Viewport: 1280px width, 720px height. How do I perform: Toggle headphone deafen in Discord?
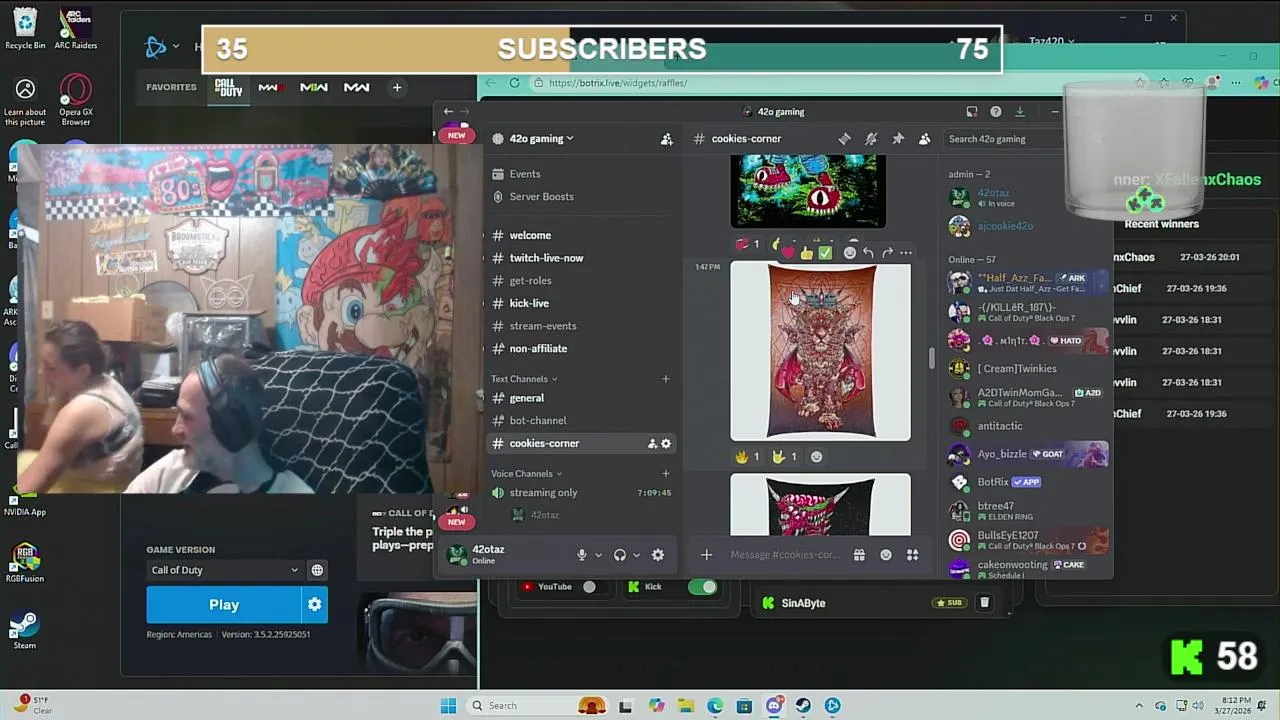tap(620, 555)
